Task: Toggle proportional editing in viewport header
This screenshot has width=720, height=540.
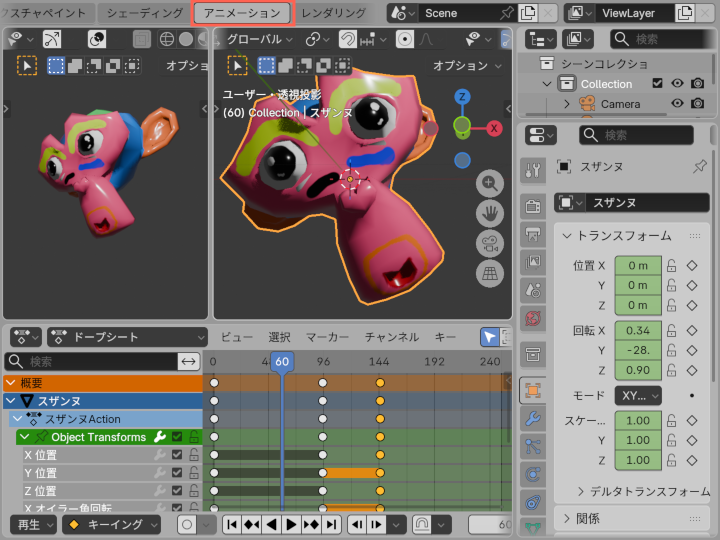Action: pyautogui.click(x=405, y=39)
